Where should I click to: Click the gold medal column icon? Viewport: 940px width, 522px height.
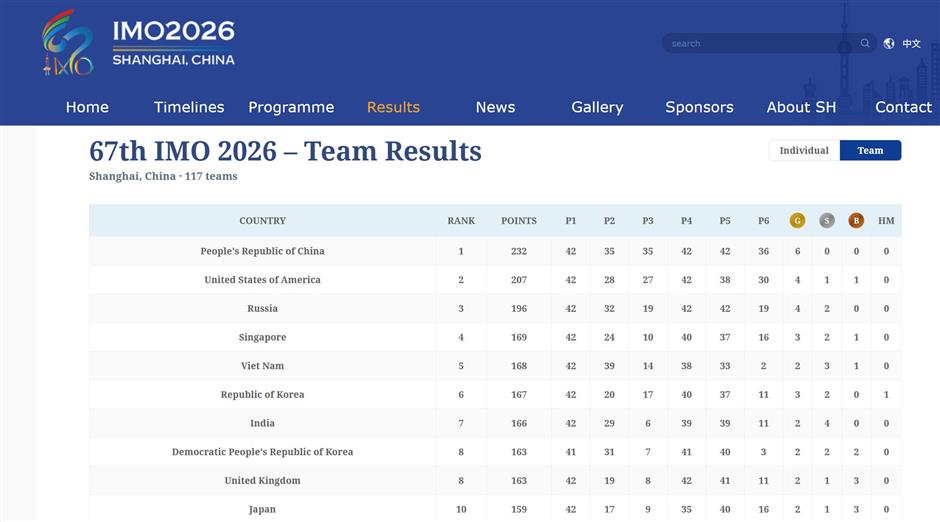(797, 221)
